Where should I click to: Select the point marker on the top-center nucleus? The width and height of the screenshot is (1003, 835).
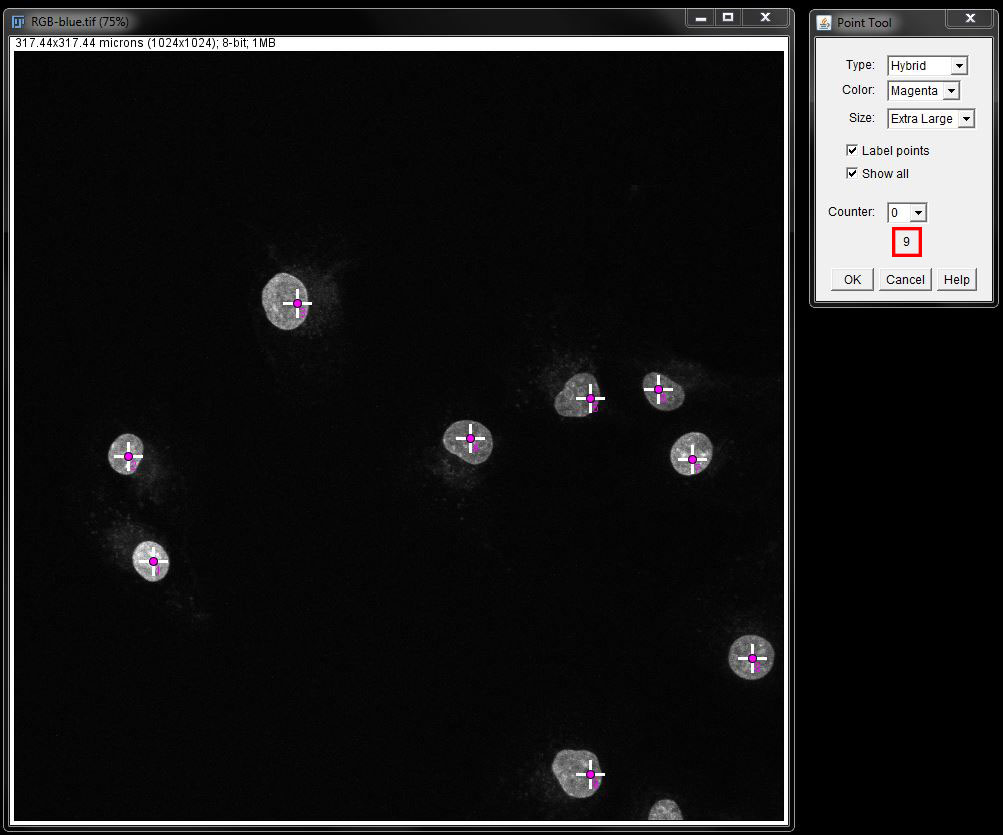[296, 302]
